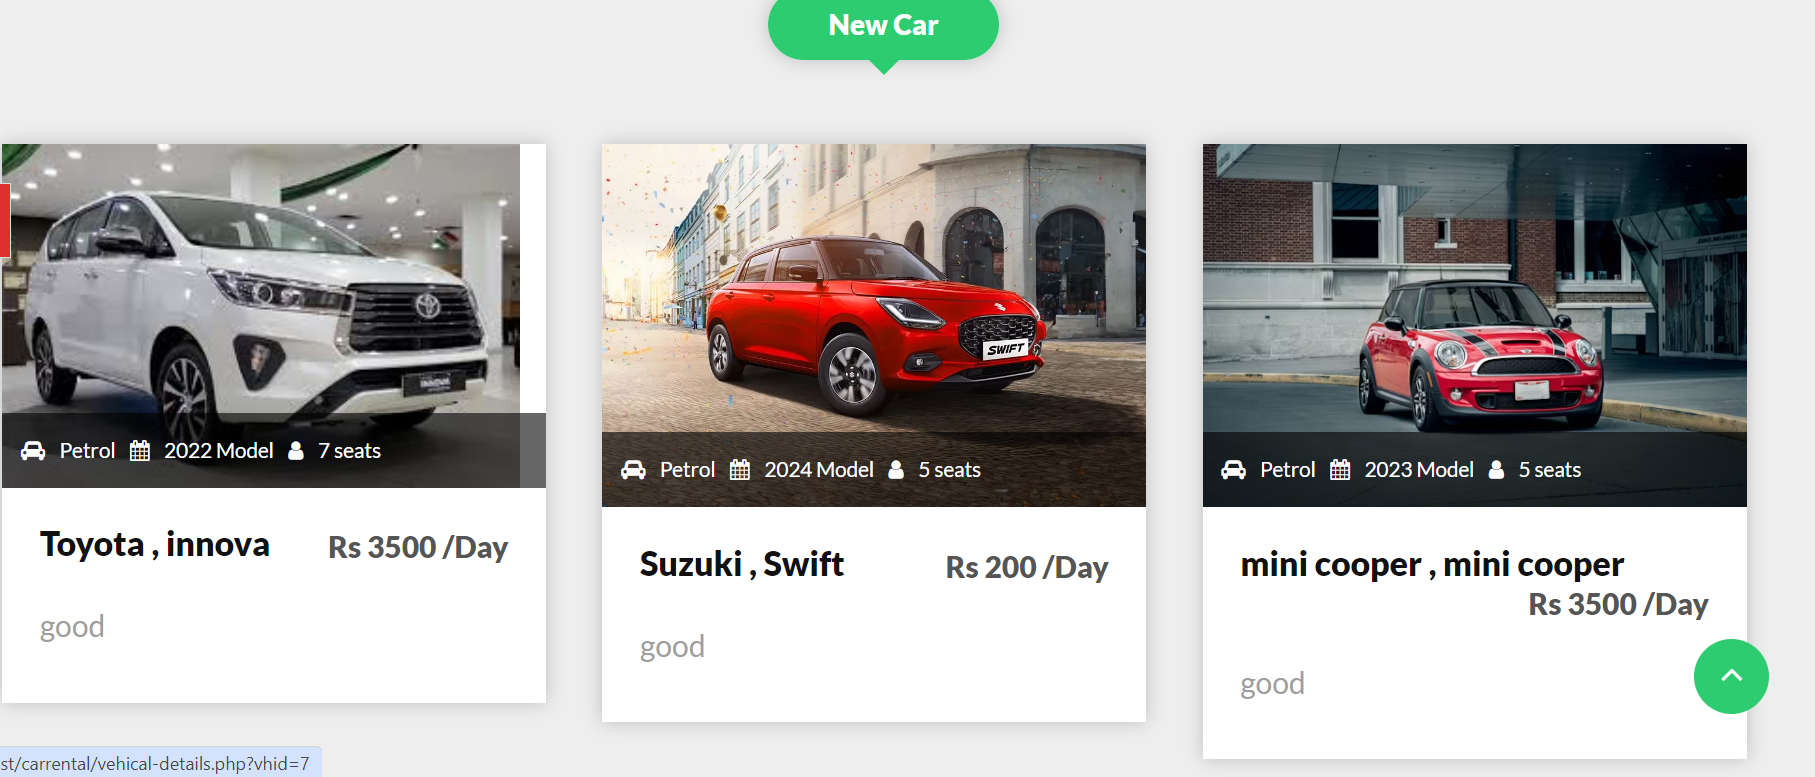Click the calendar icon next to 2022 Model
The width and height of the screenshot is (1815, 777).
(x=140, y=451)
